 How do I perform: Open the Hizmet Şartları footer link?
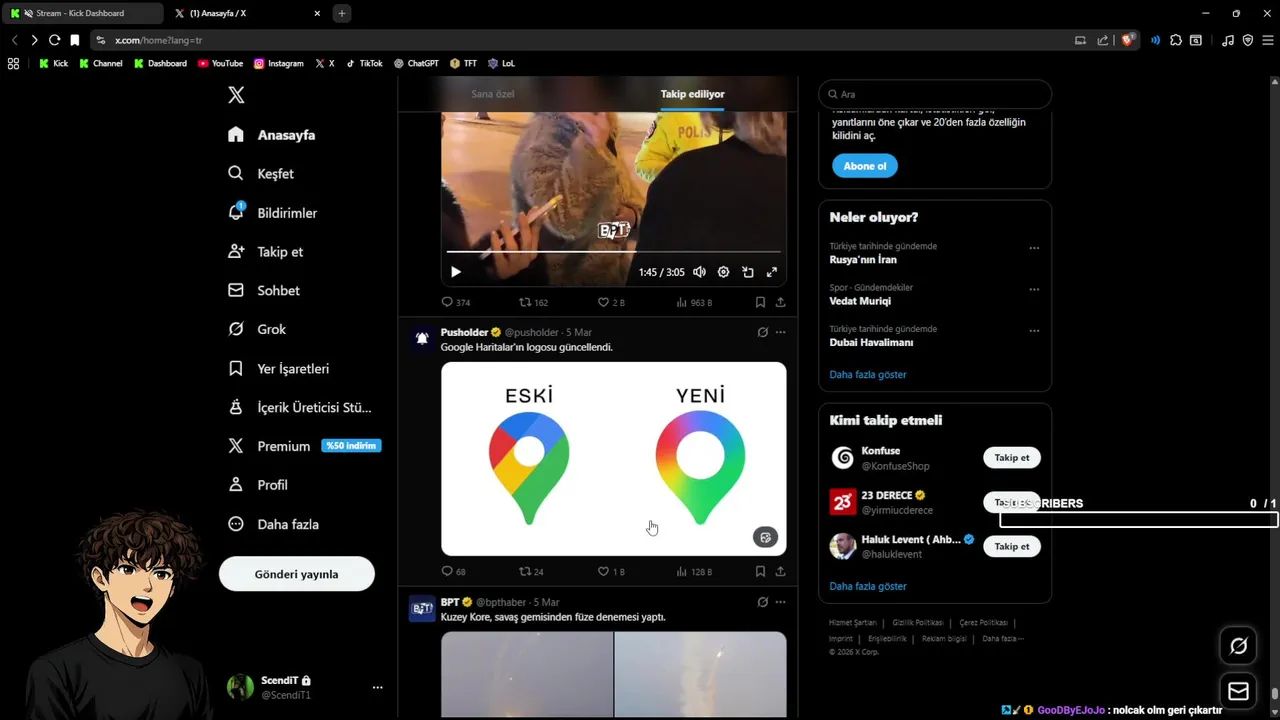[x=852, y=623]
